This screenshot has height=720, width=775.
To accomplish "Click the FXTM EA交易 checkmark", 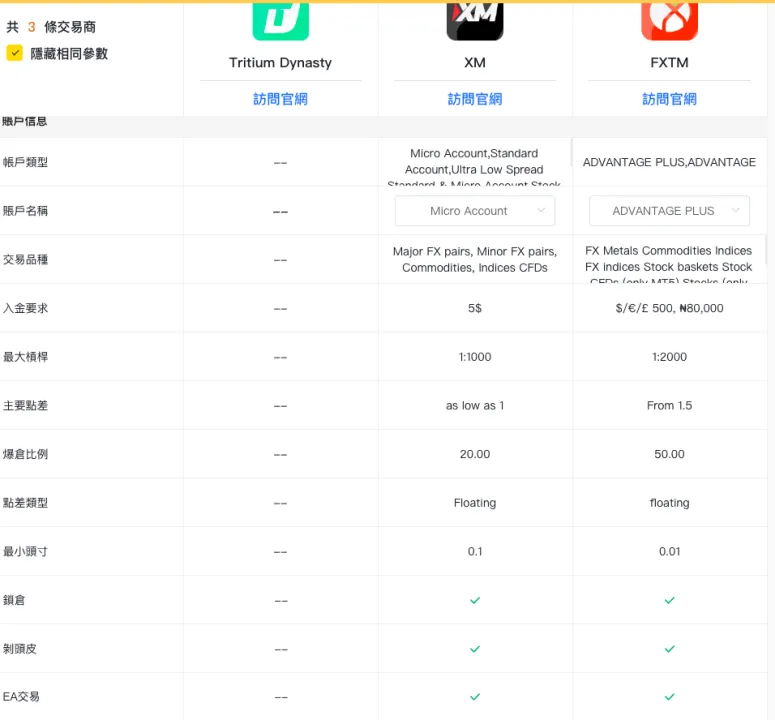I will (669, 697).
